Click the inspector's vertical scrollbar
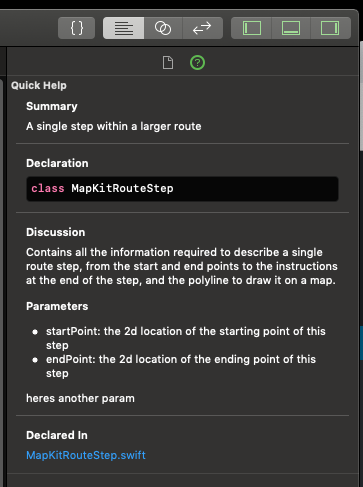 [361, 97]
